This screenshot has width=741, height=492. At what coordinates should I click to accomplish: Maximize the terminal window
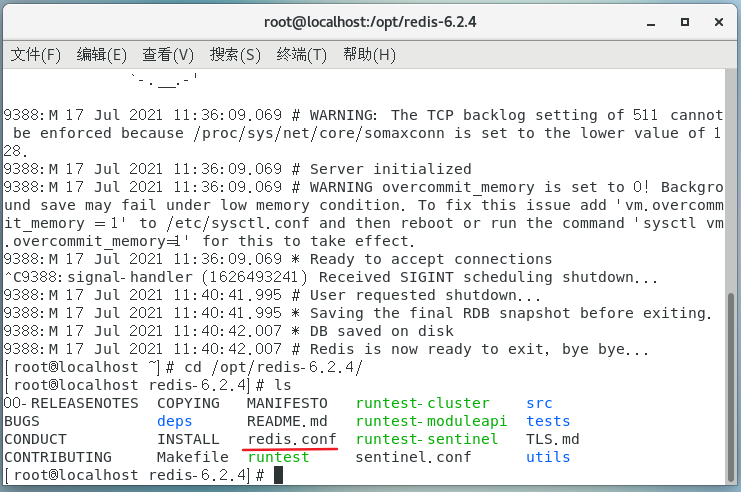[685, 22]
